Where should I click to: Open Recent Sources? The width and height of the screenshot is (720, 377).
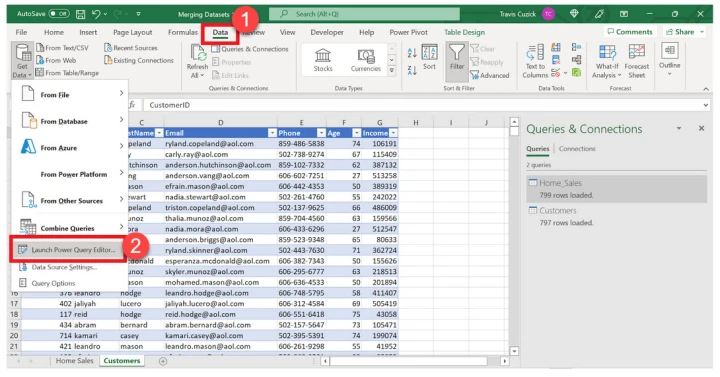click(x=131, y=48)
